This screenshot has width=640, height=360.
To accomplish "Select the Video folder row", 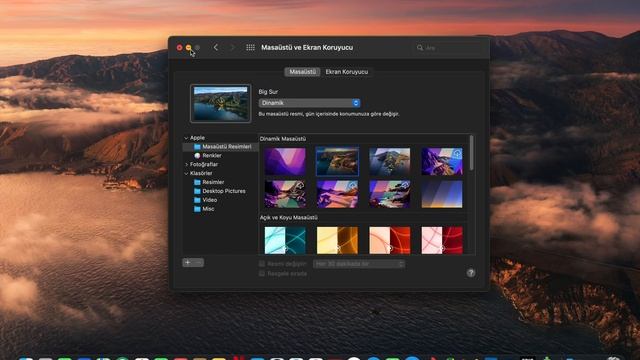I will tap(220, 200).
